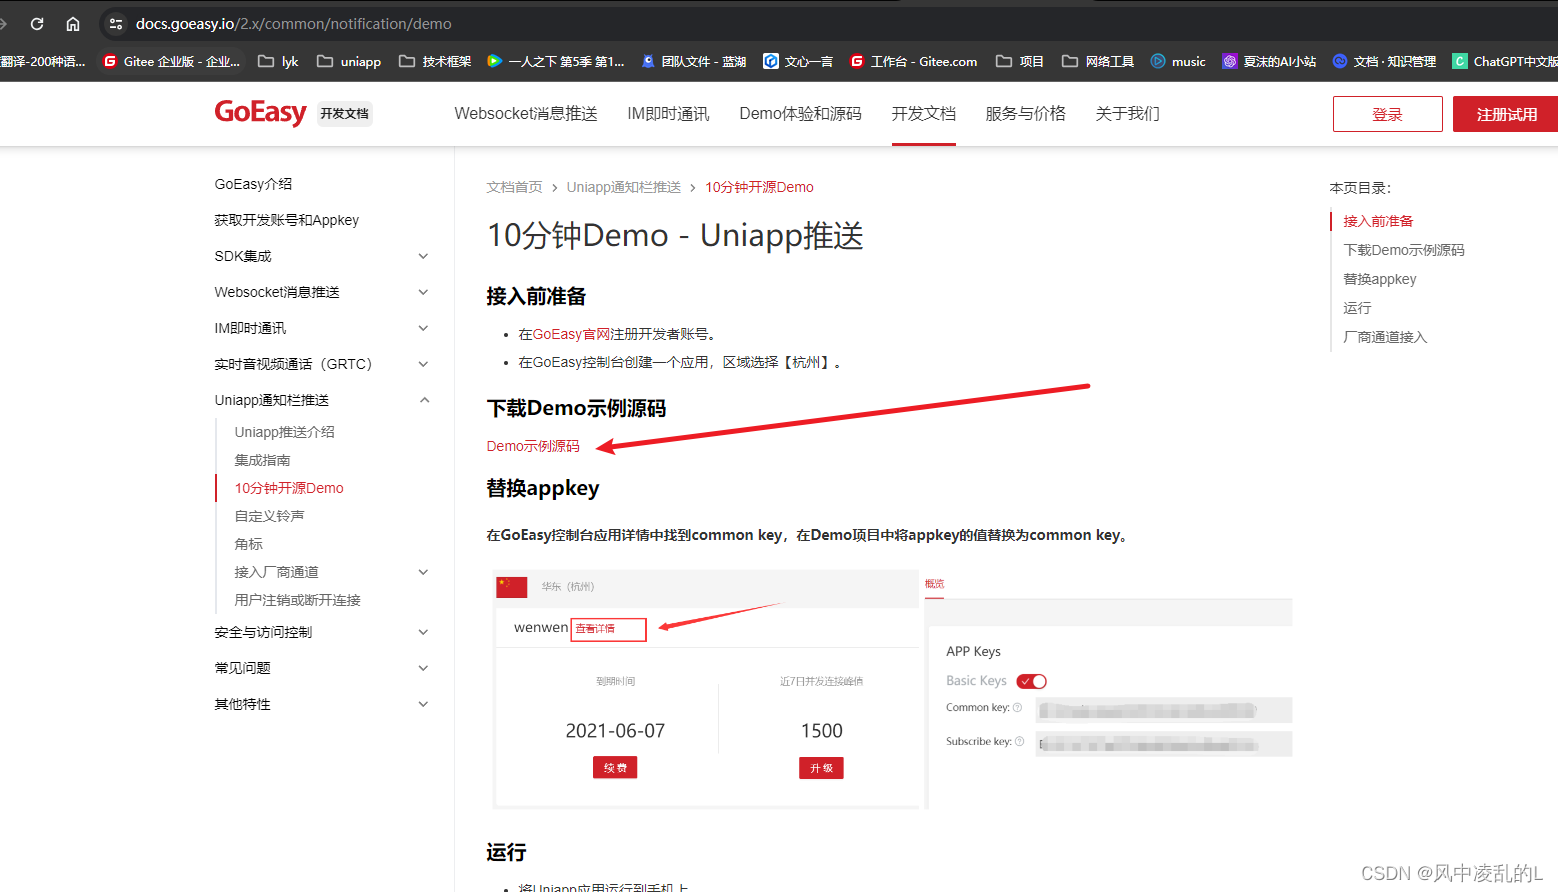Open the 团队文件 - 蓝湖 bookmark
This screenshot has height=892, width=1558.
click(x=692, y=61)
